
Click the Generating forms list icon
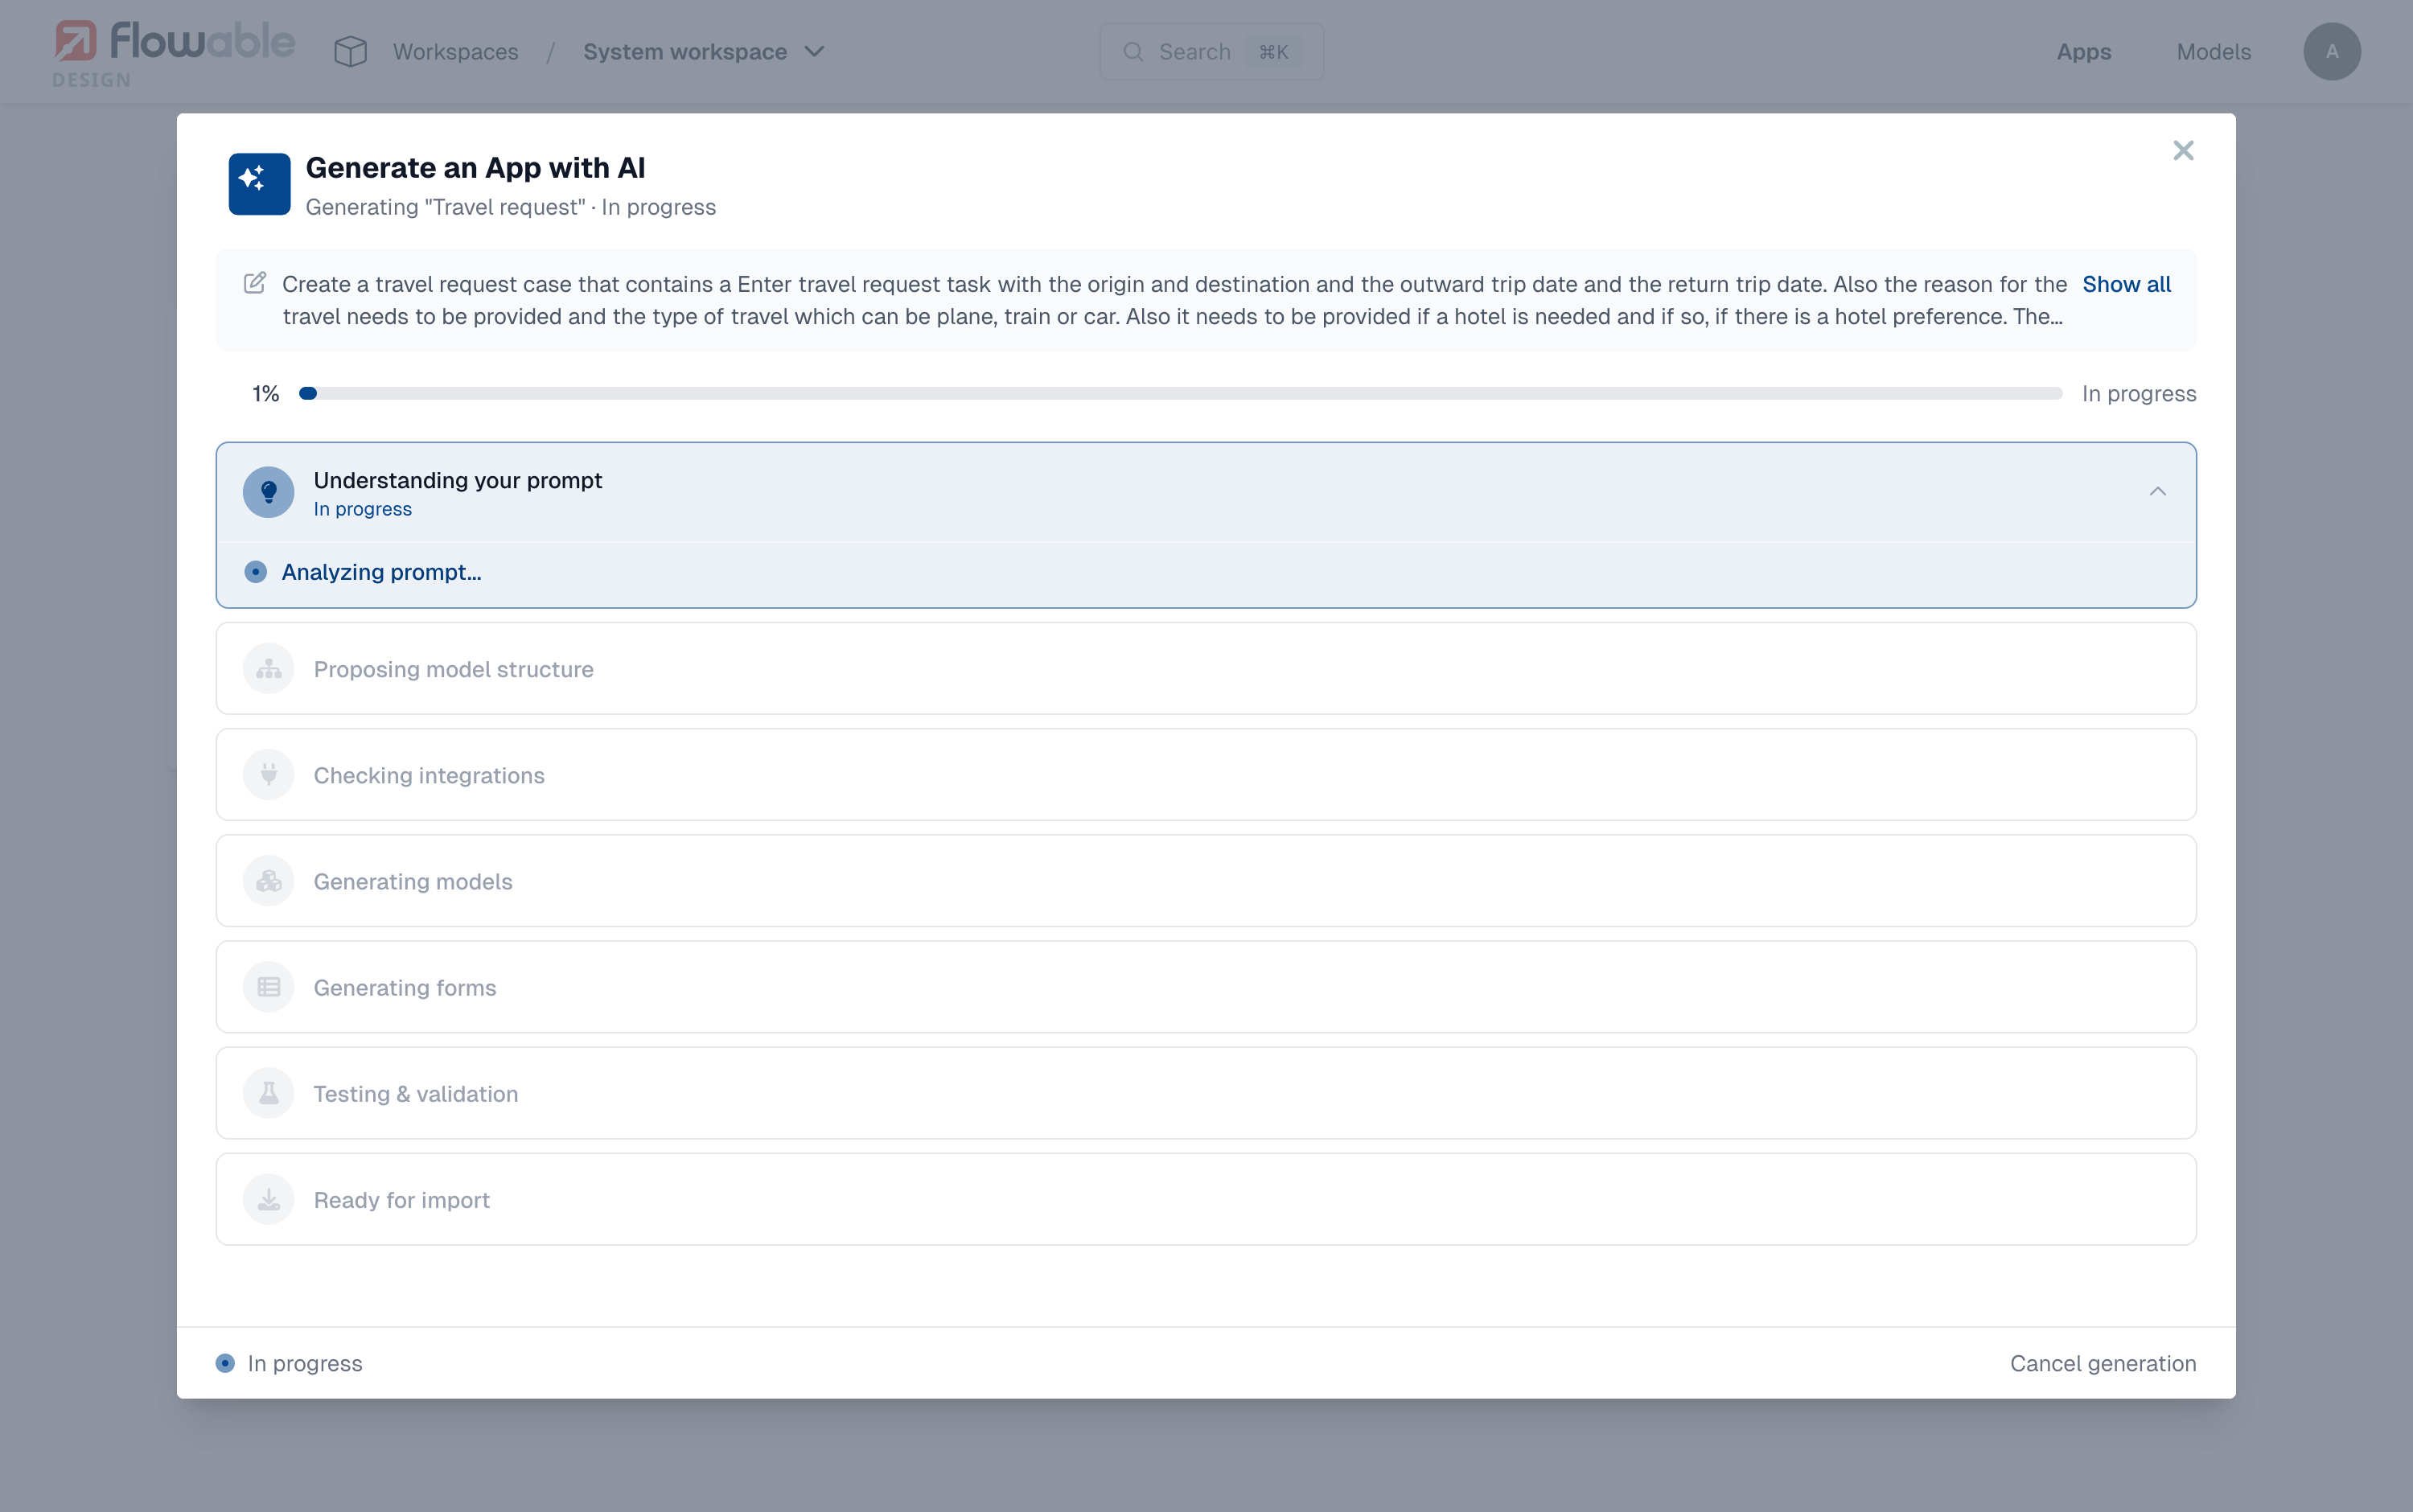tap(269, 987)
